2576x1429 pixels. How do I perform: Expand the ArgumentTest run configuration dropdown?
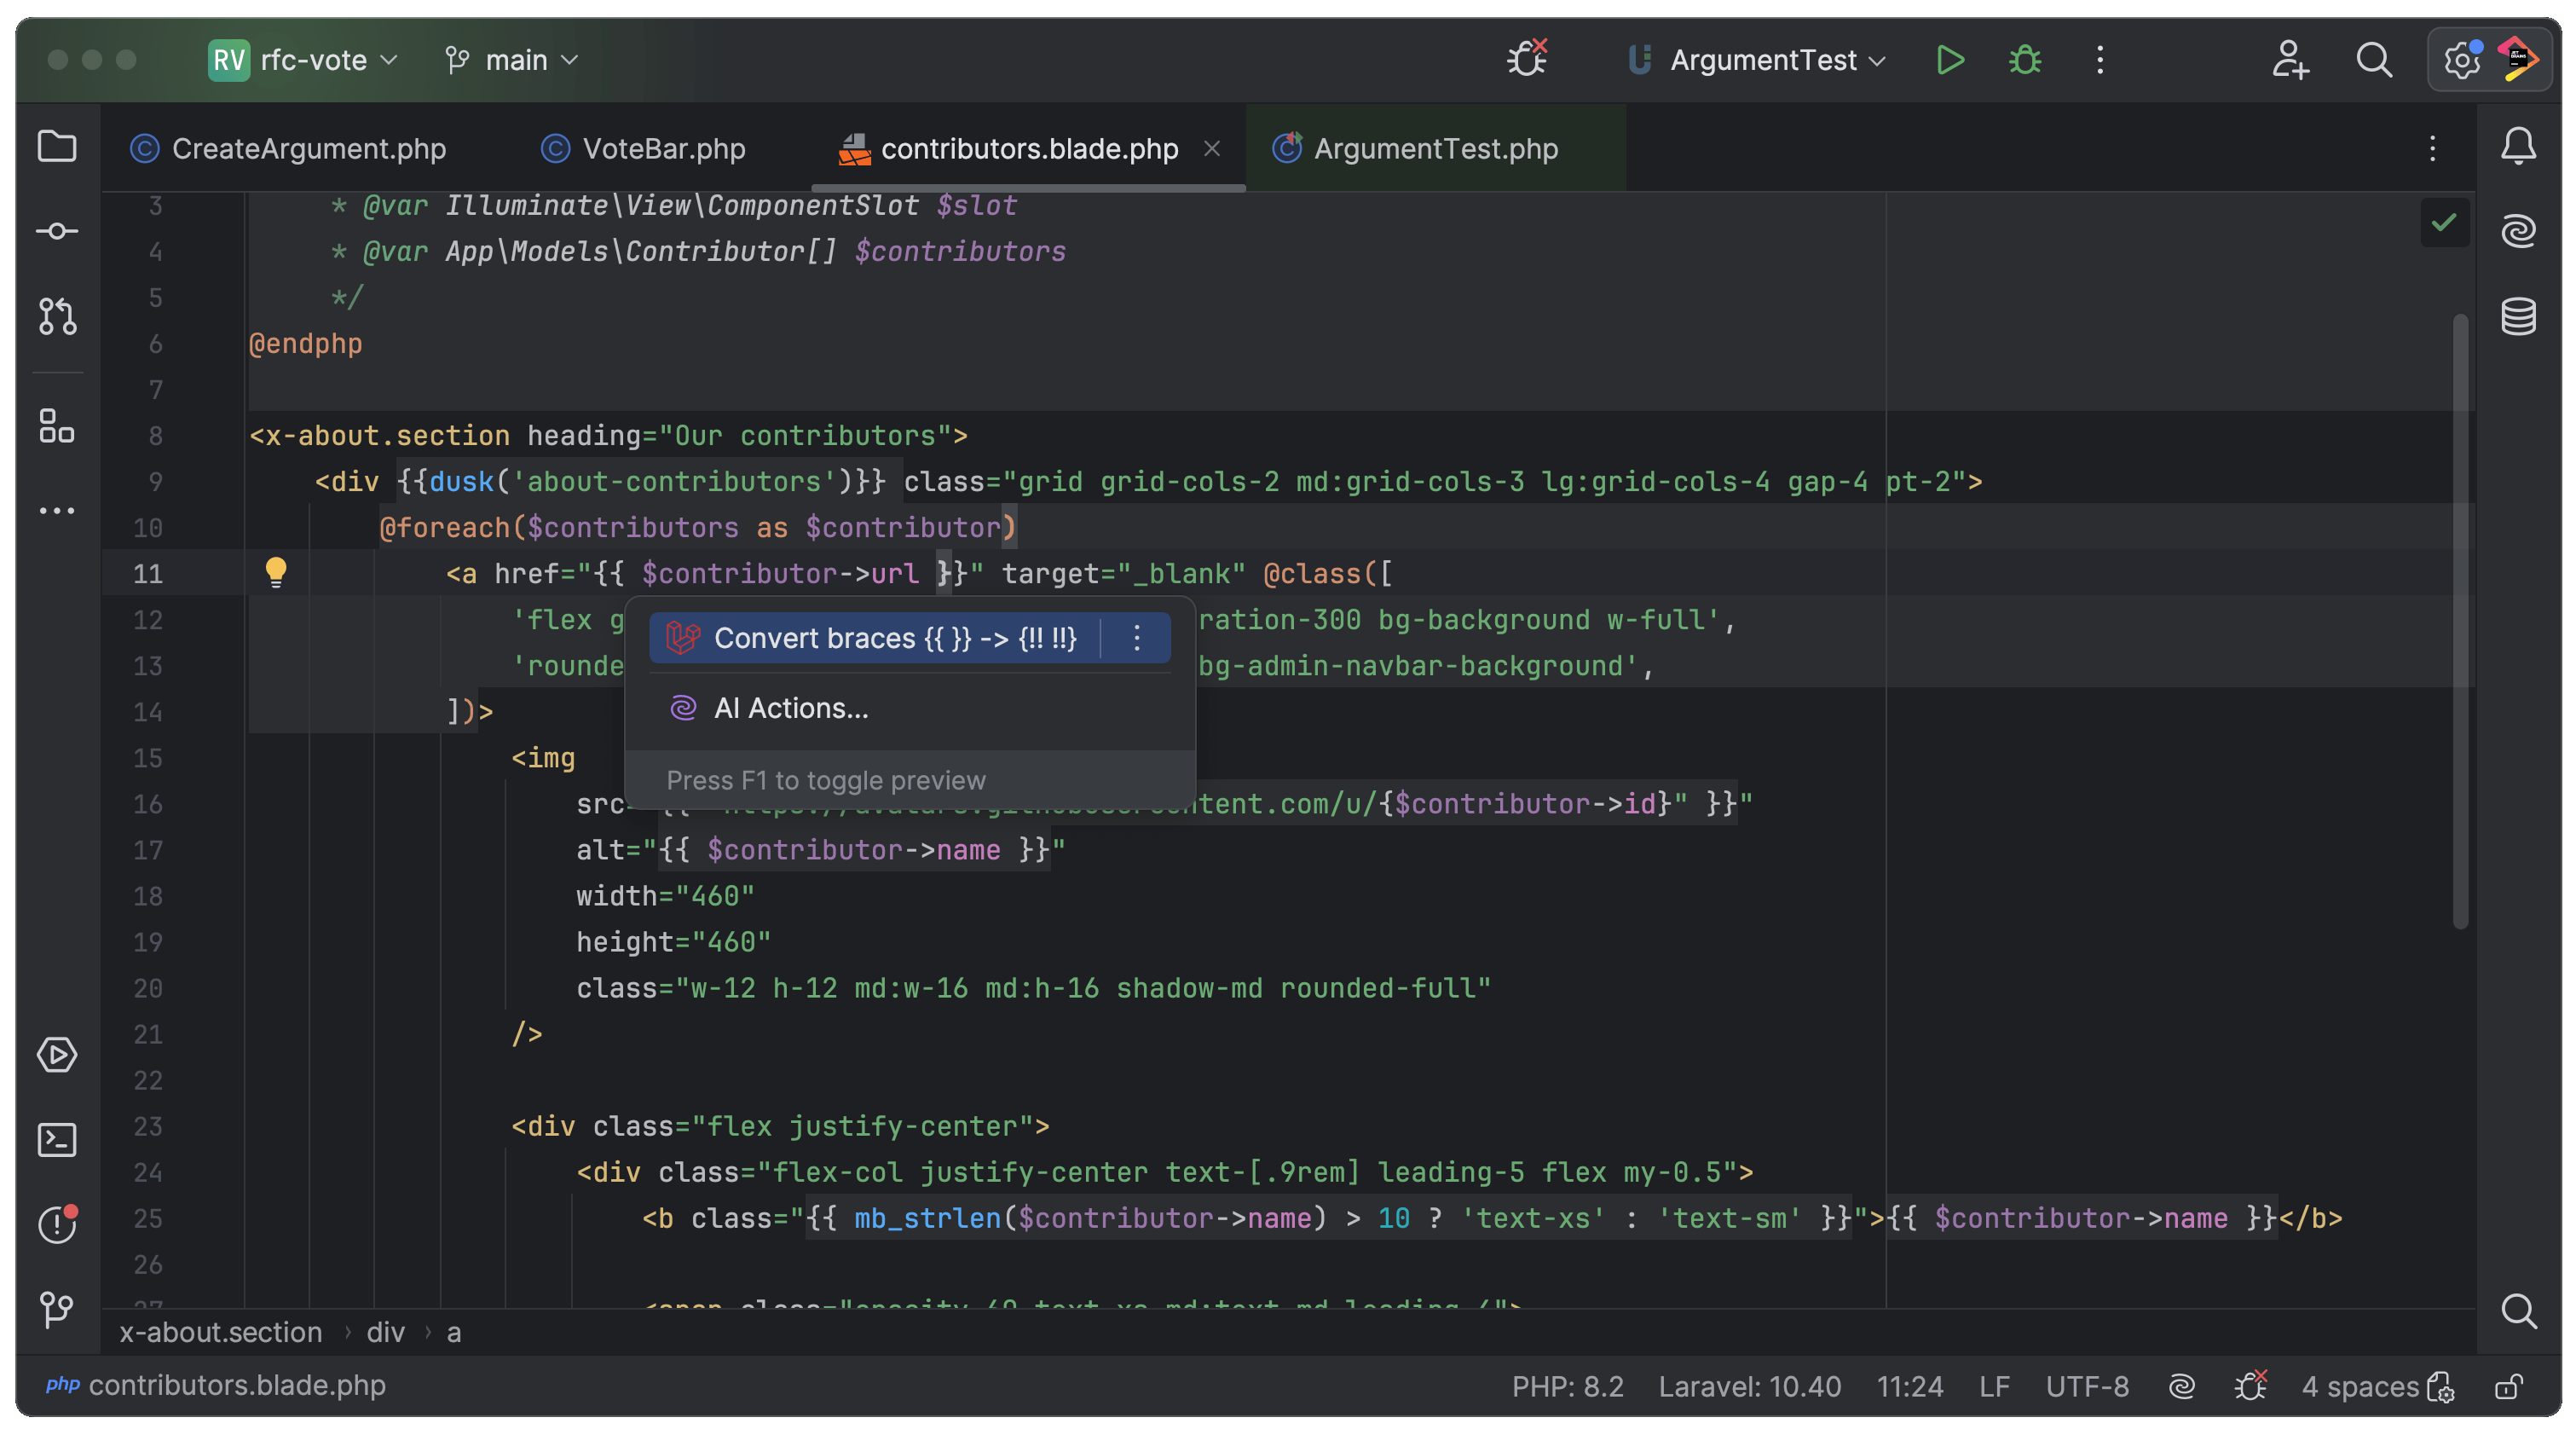click(1762, 60)
